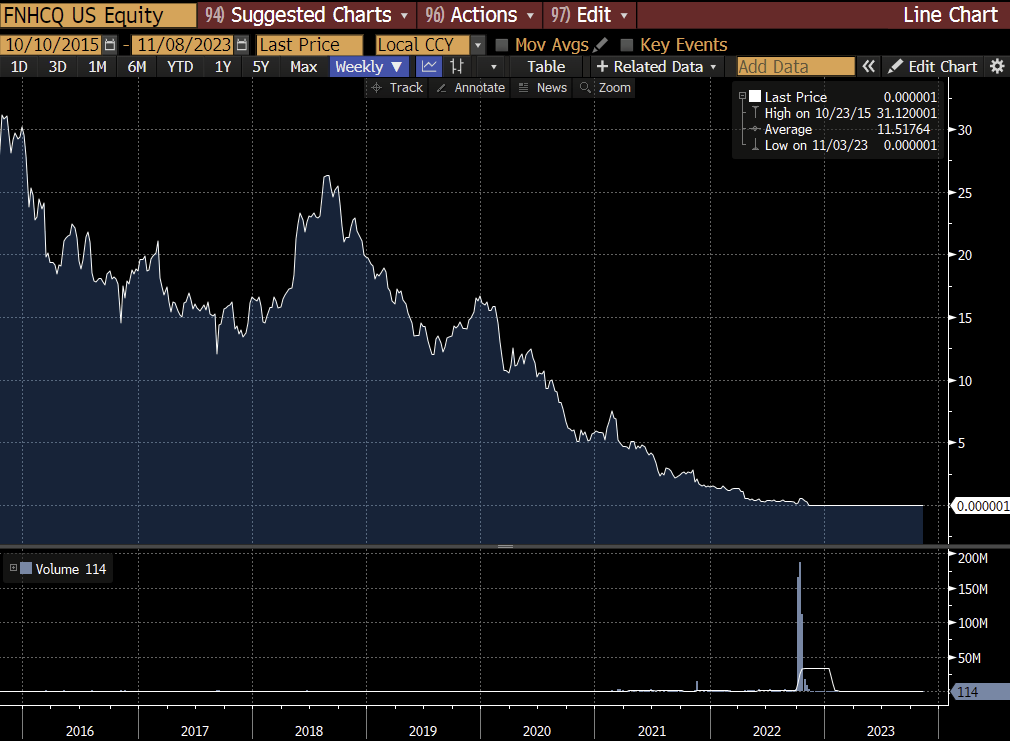Click the FNHCQ US Equity security field
Image resolution: width=1010 pixels, height=741 pixels.
click(99, 15)
